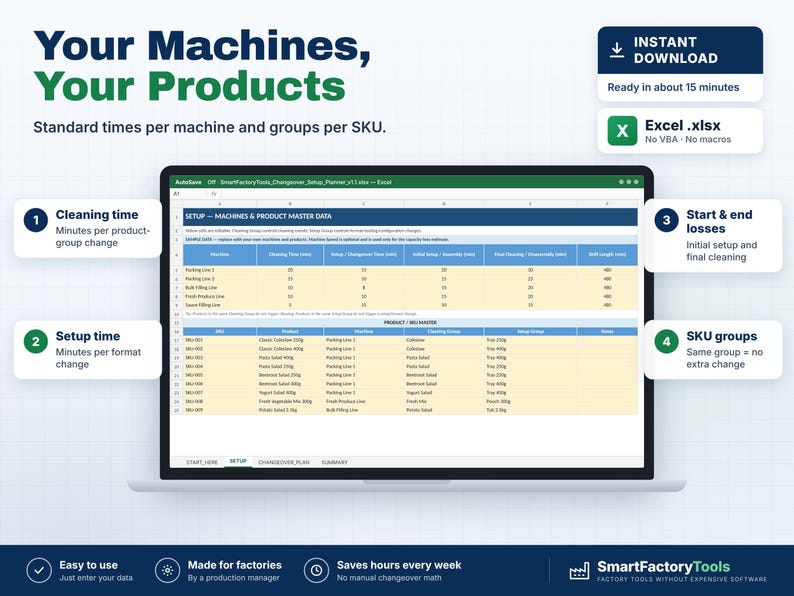Click the fx insert function icon
The image size is (794, 596).
coord(214,194)
